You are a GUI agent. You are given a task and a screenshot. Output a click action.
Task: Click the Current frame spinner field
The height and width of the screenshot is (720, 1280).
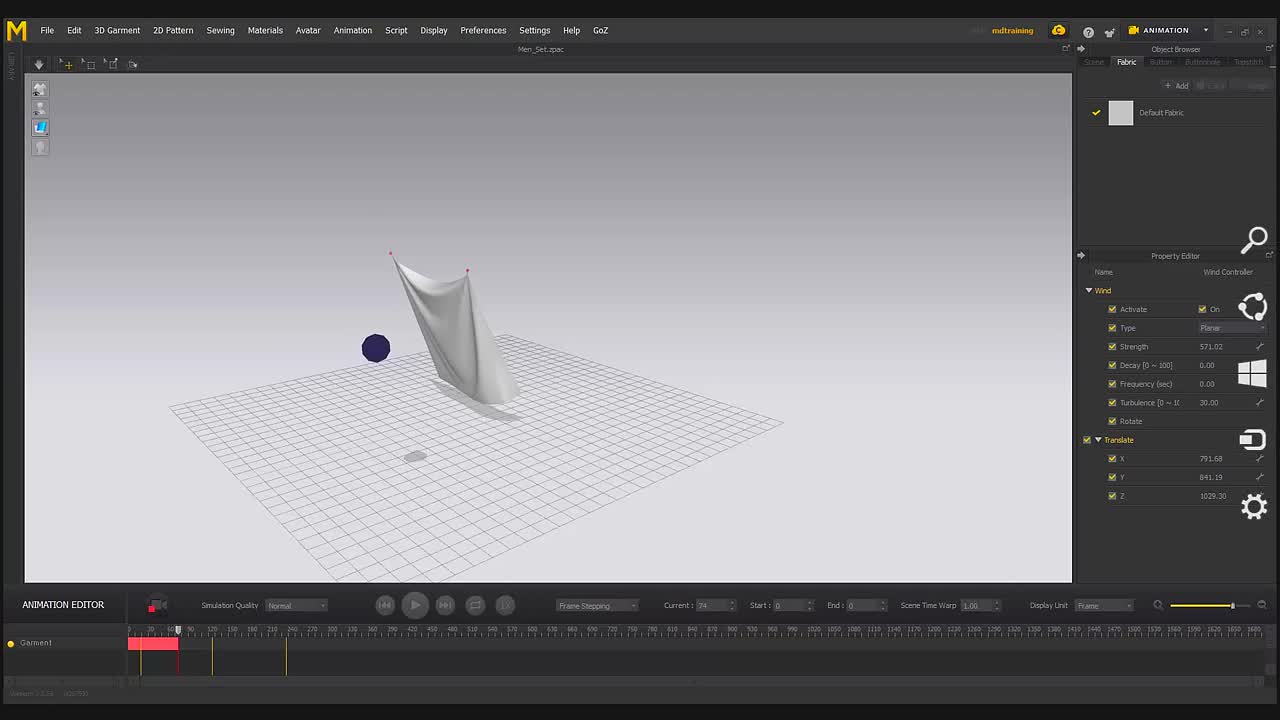716,605
